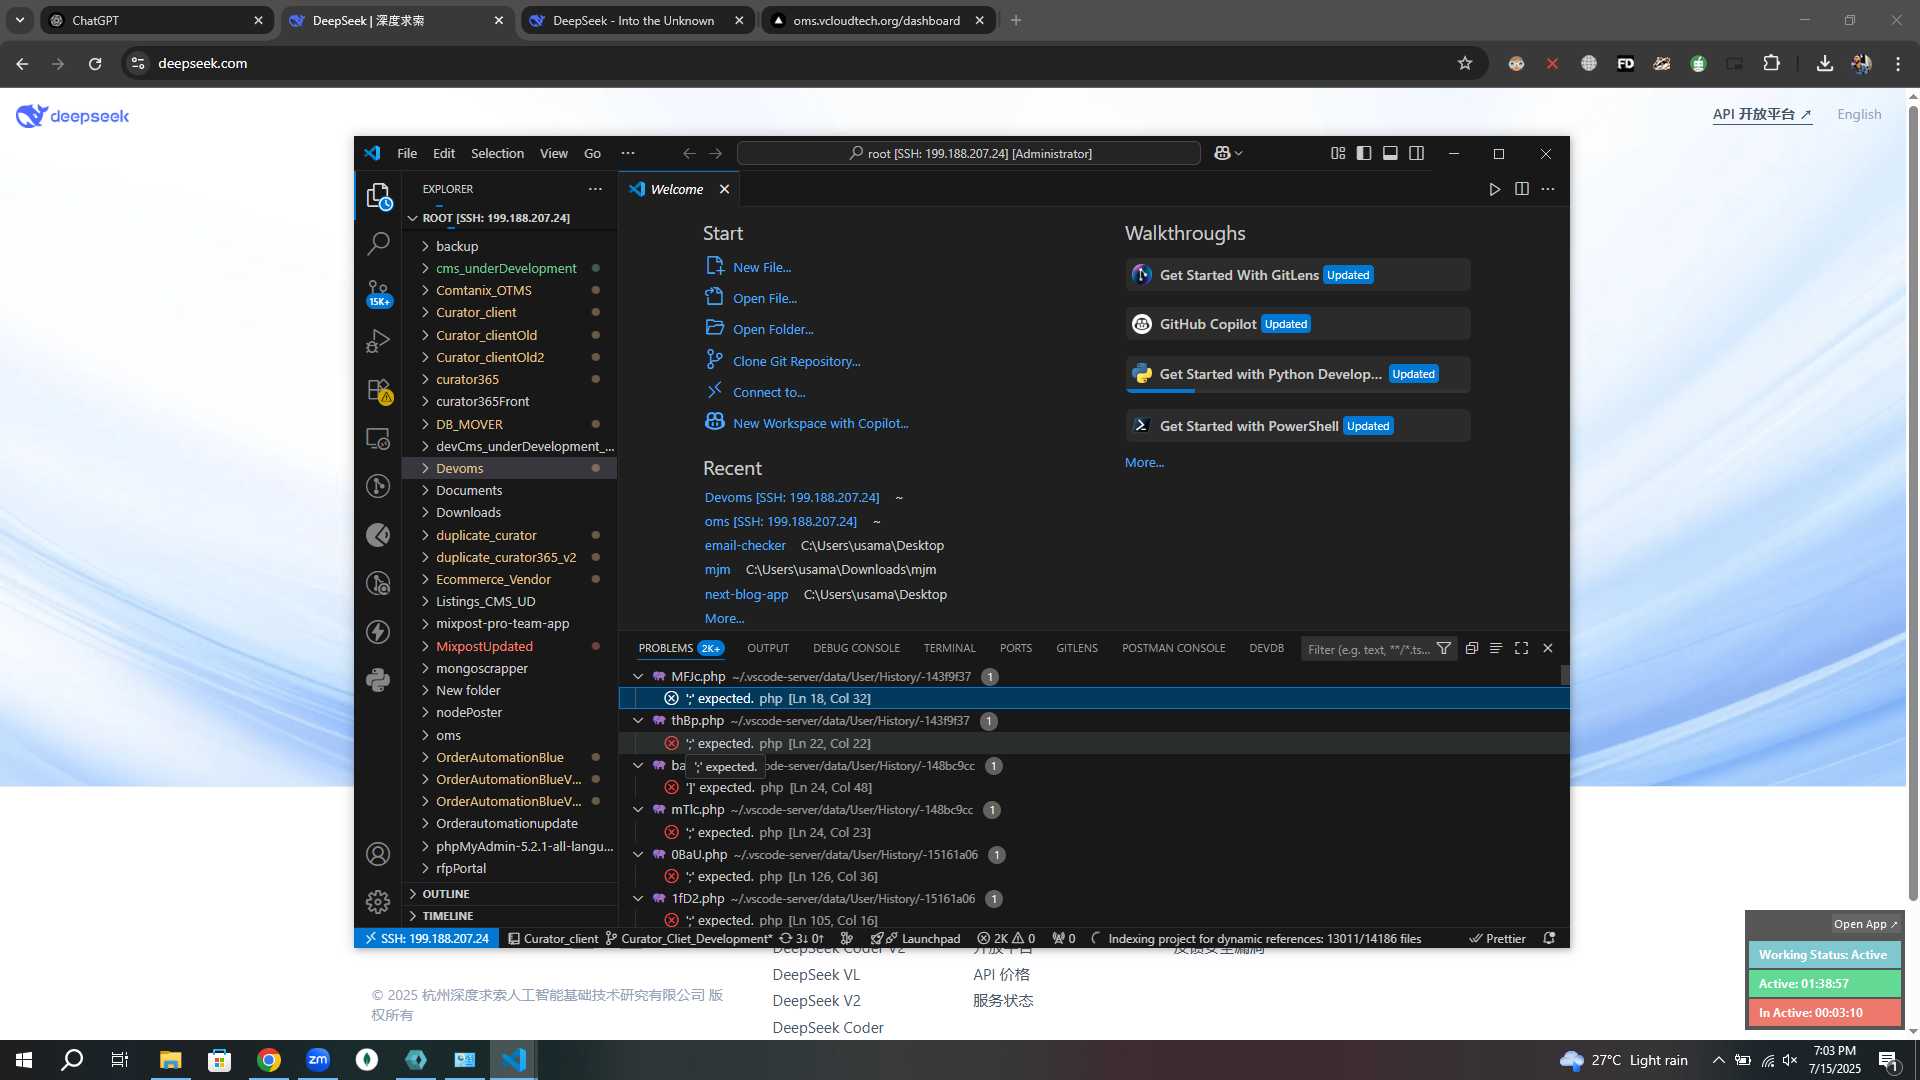
Task: Open the Postman icon in activity bar
Action: click(378, 535)
